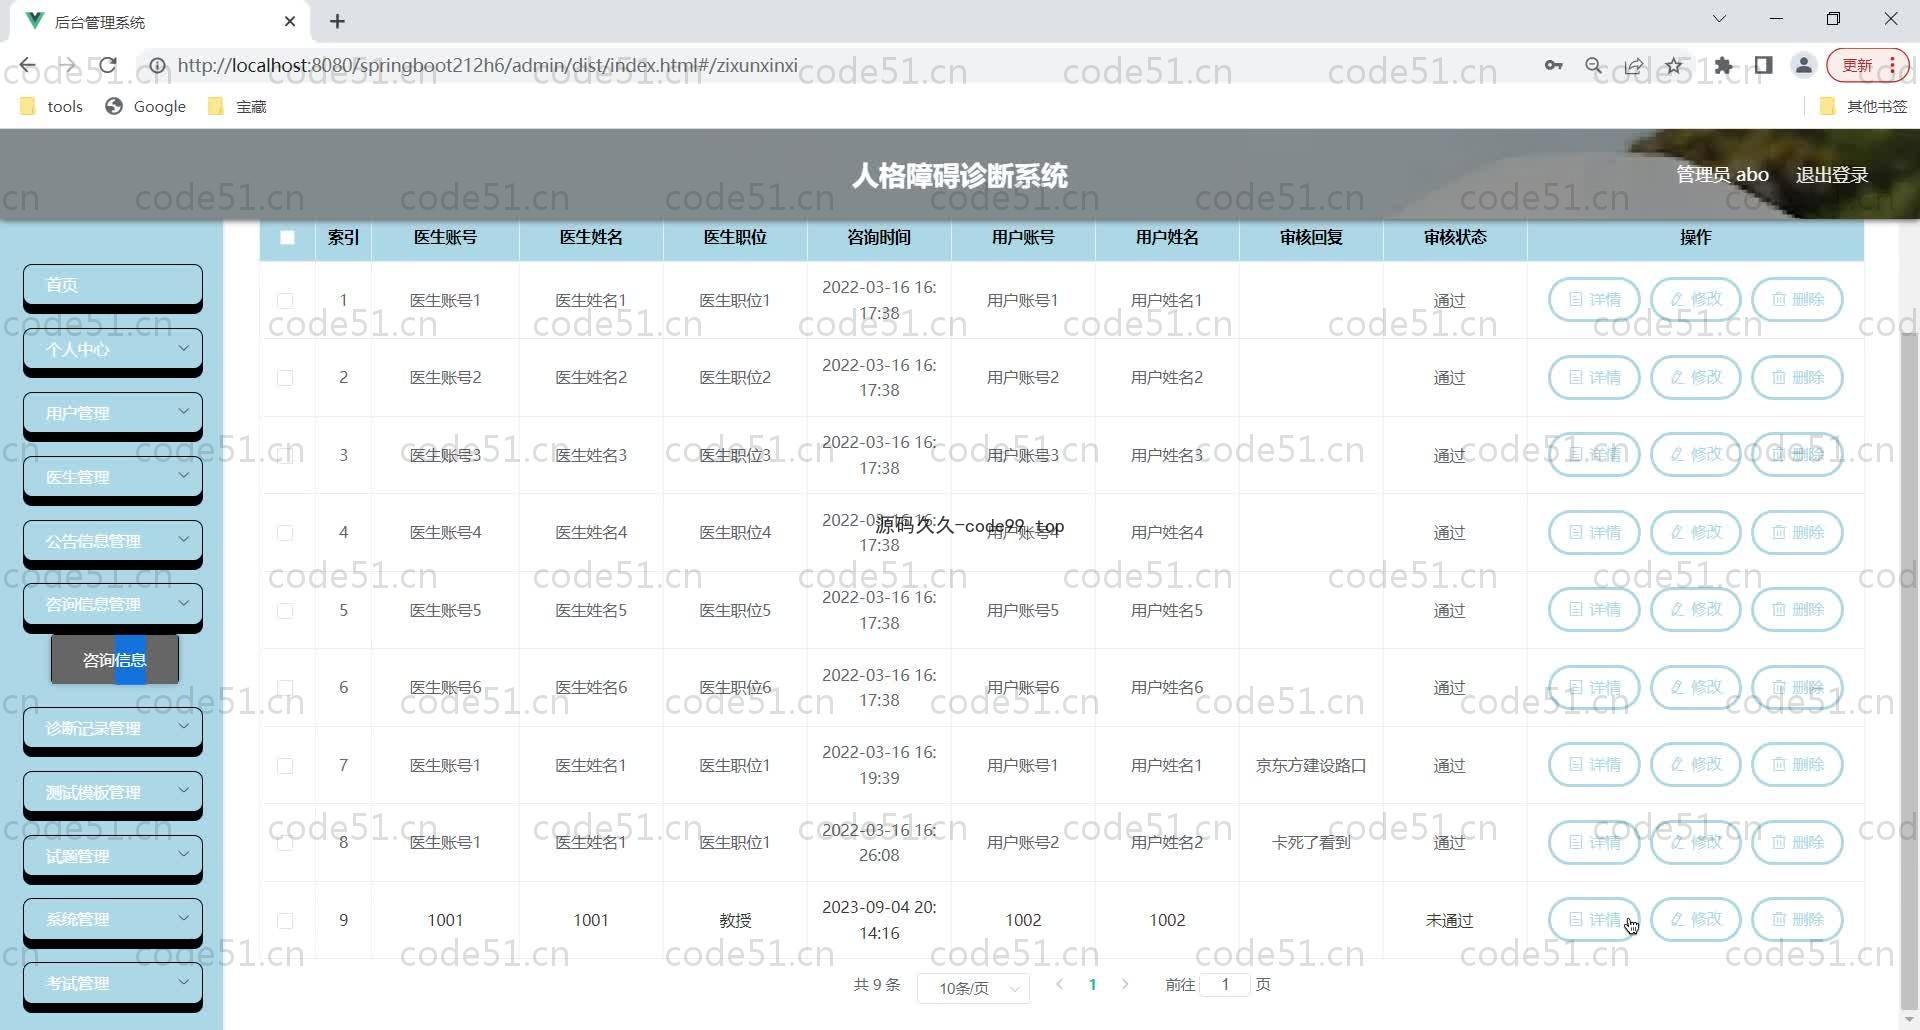
Task: Expand 考试管理 sidebar menu
Action: pos(113,983)
